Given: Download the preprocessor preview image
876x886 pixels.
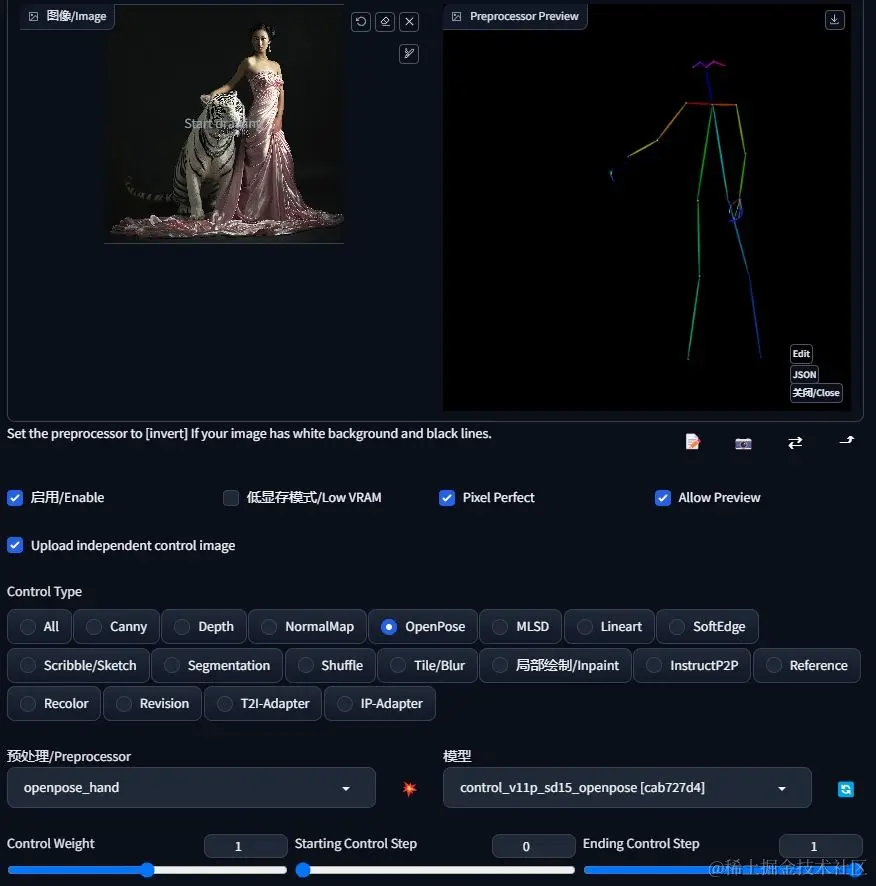Looking at the screenshot, I should [x=834, y=20].
